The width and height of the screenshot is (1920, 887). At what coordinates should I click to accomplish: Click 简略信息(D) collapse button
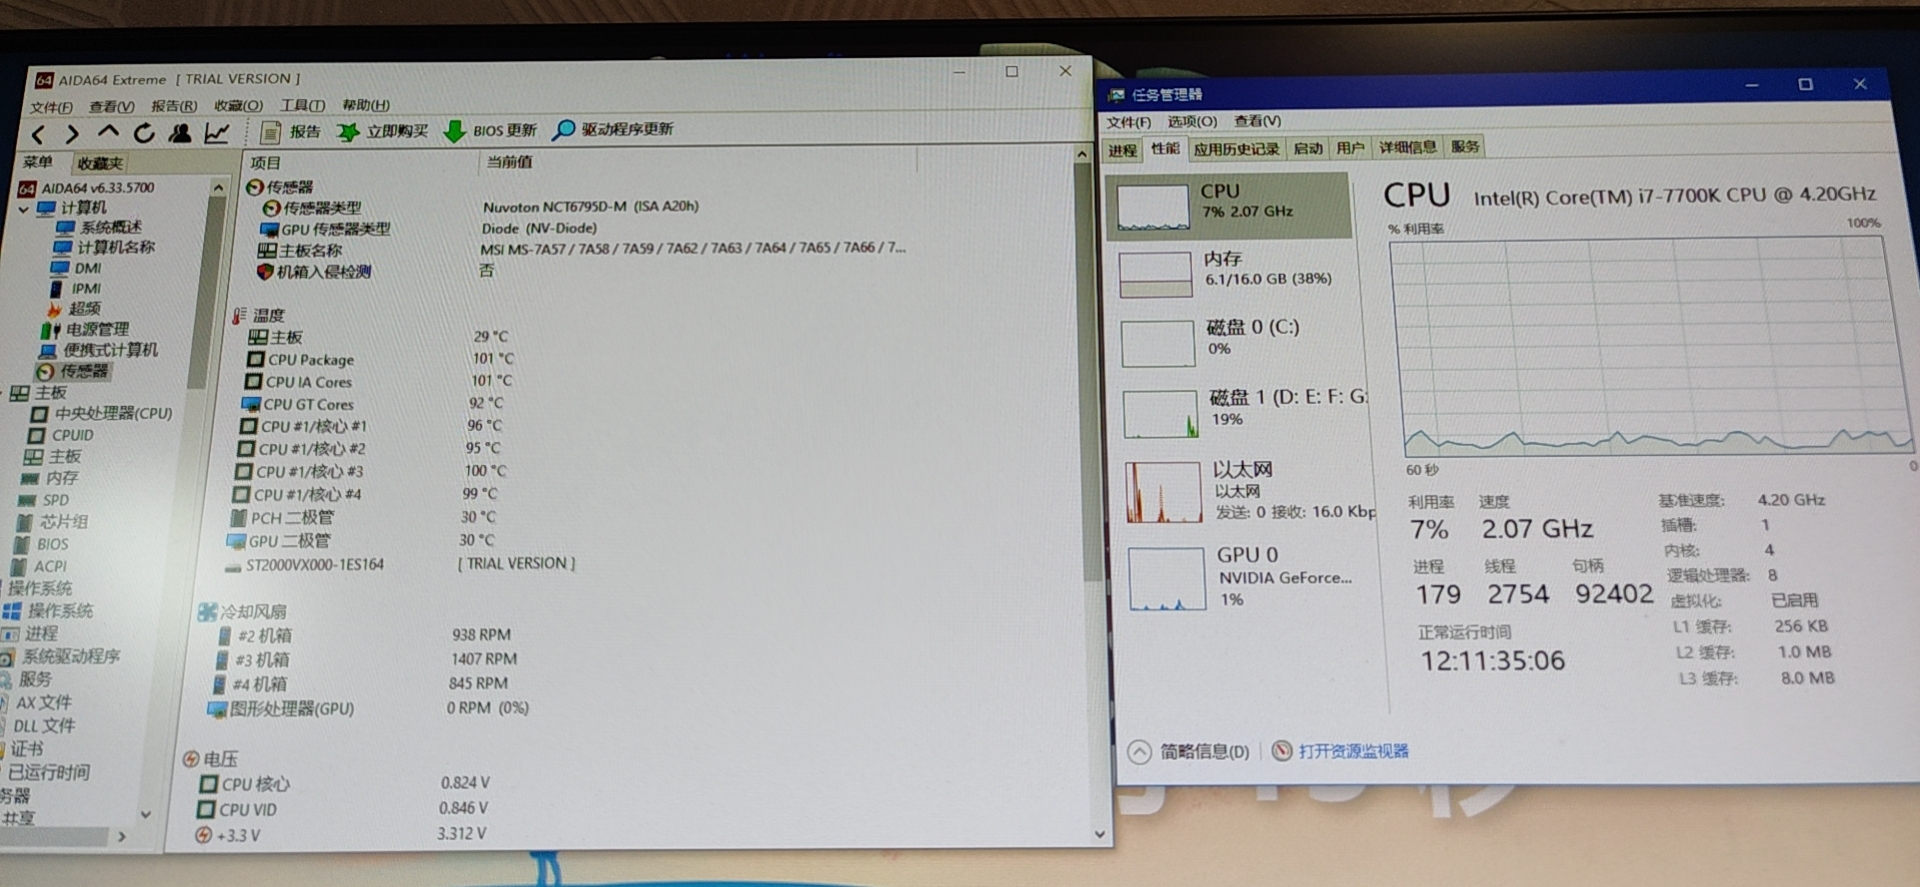click(x=1189, y=751)
